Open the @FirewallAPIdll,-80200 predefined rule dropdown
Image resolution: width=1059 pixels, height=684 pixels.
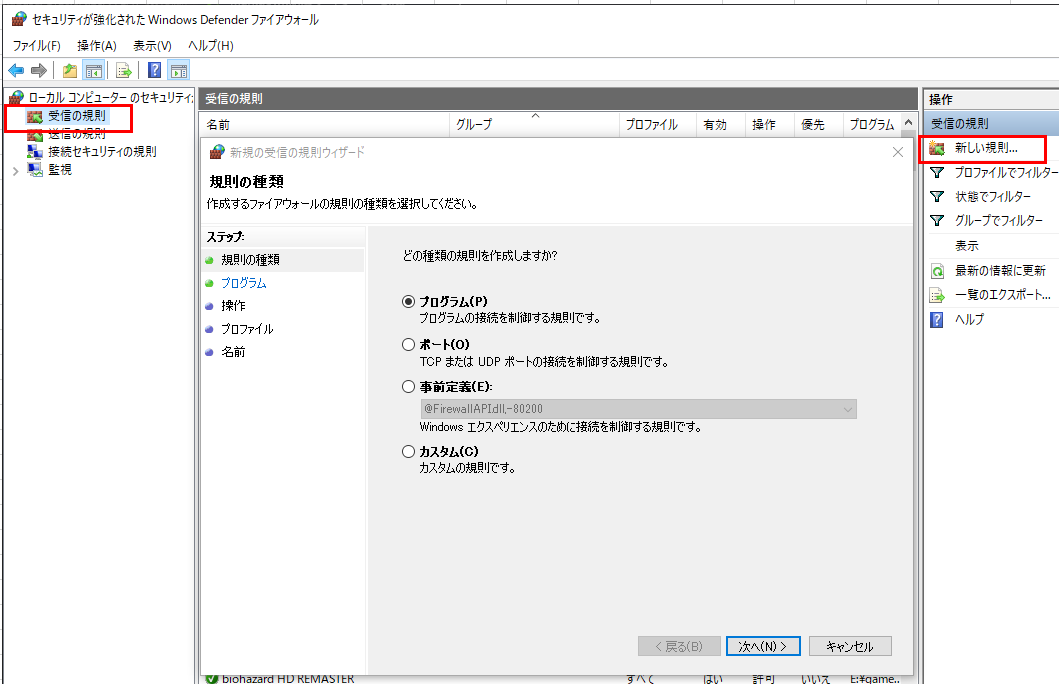[x=846, y=409]
